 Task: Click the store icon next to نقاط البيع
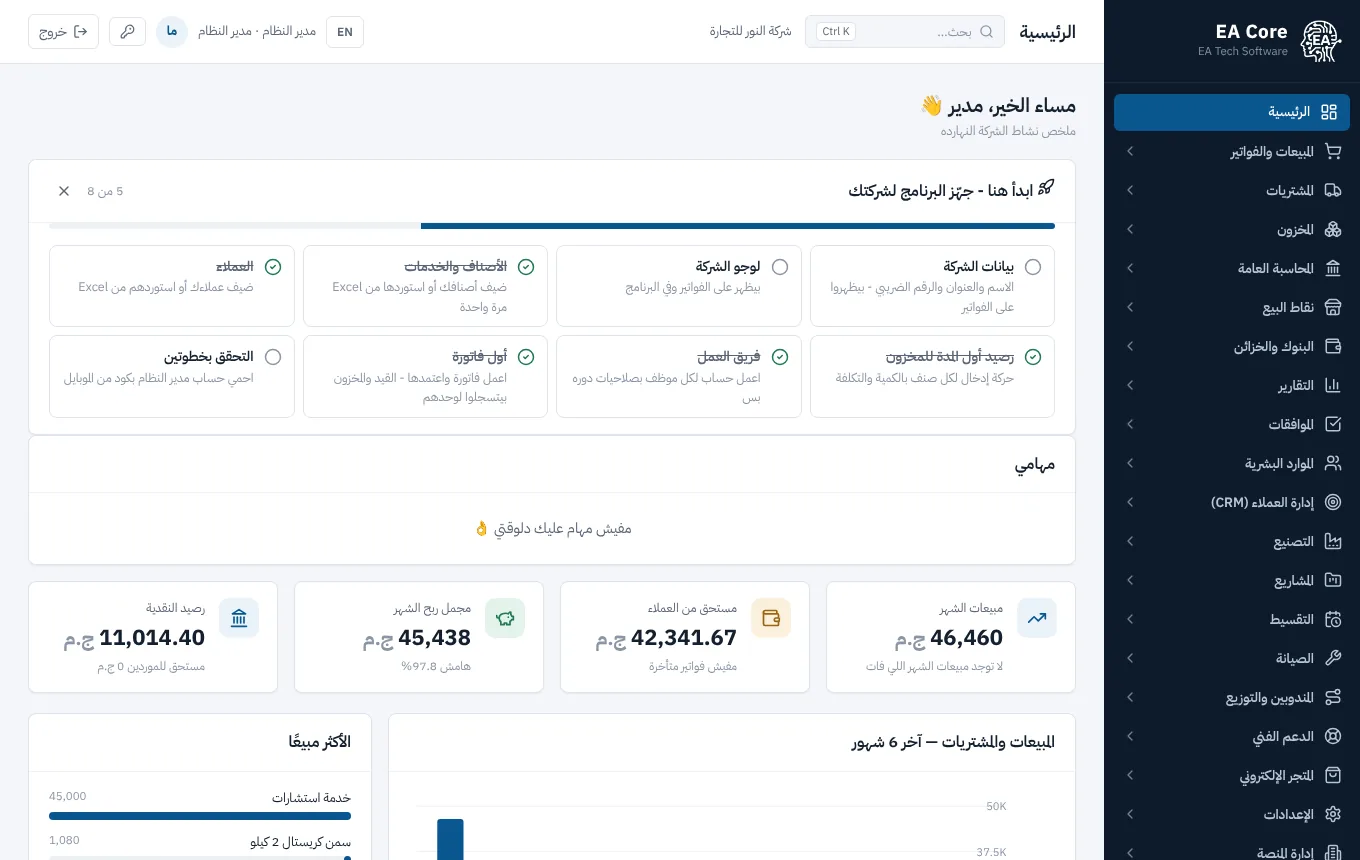click(x=1332, y=308)
